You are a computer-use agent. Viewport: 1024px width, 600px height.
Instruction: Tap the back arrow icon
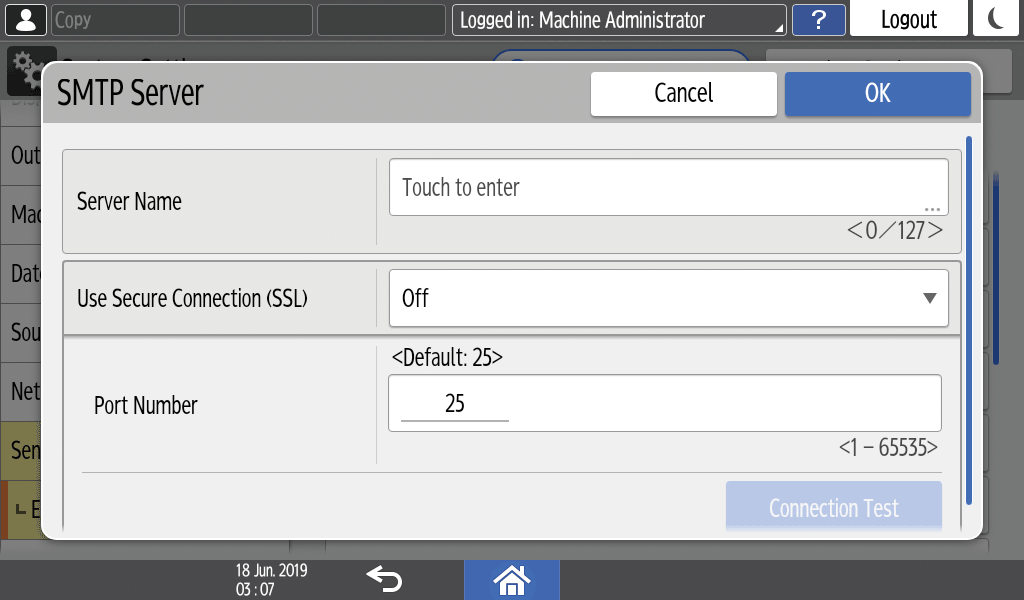coord(383,577)
